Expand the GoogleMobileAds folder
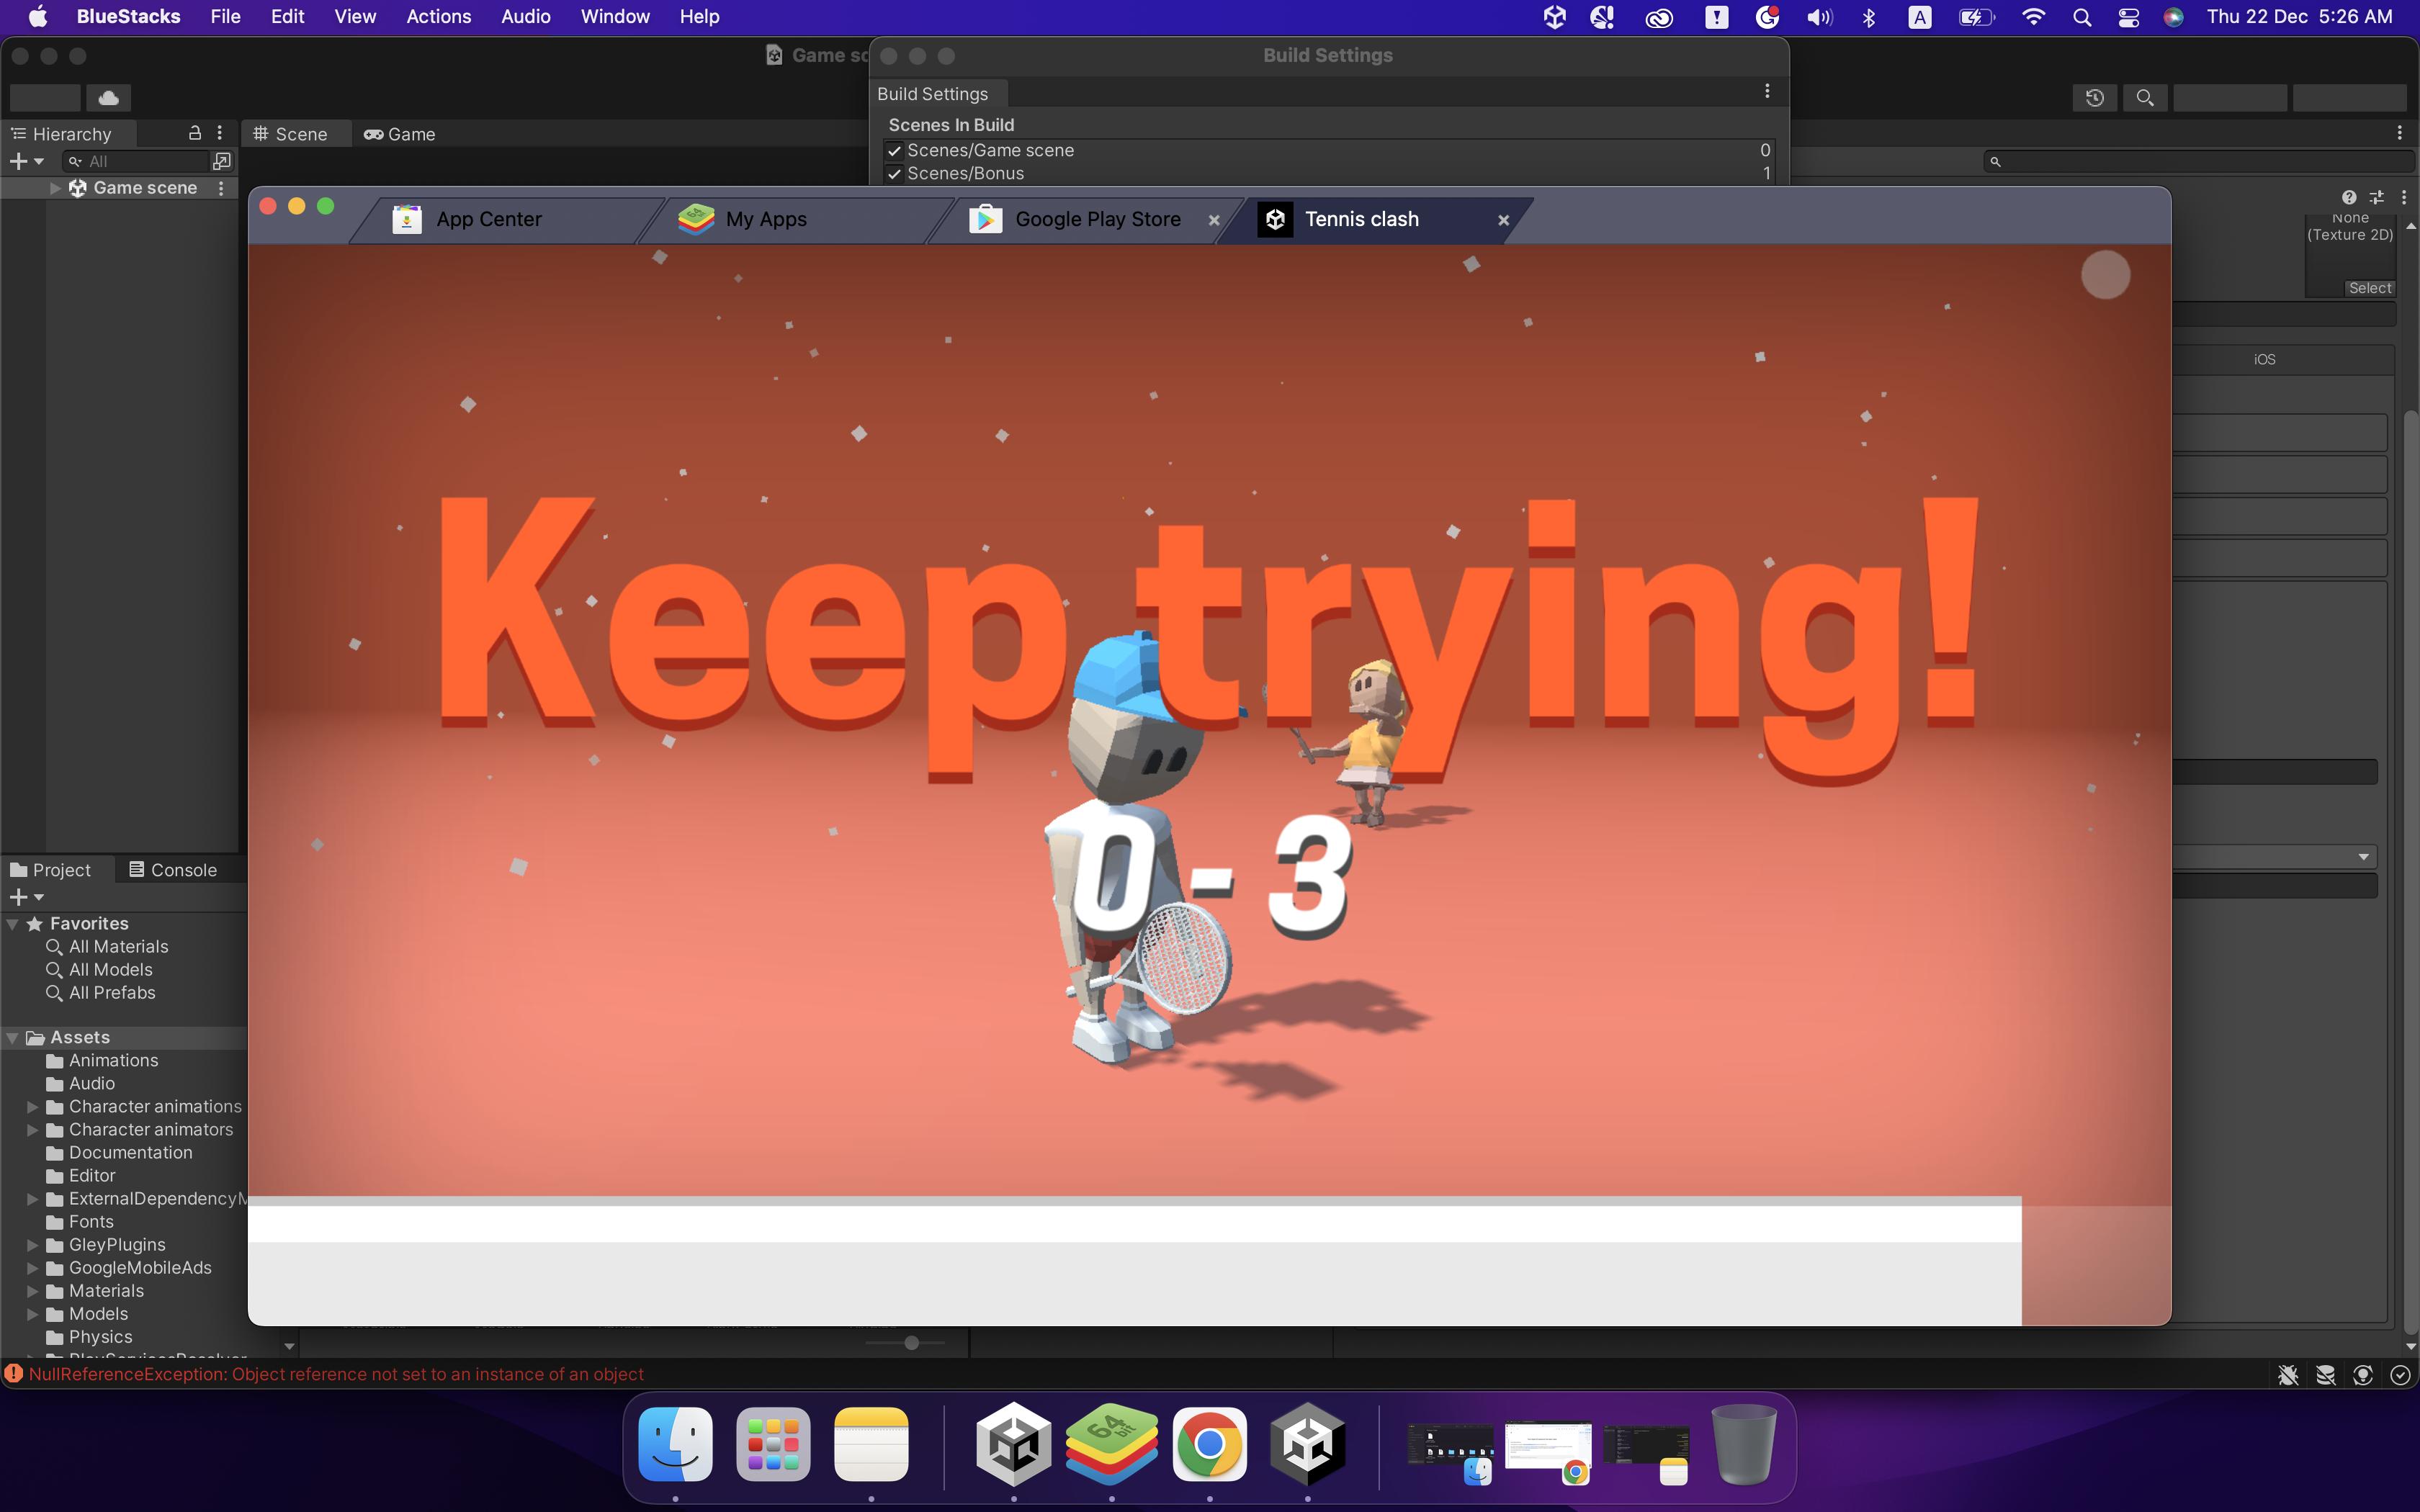 [32, 1268]
